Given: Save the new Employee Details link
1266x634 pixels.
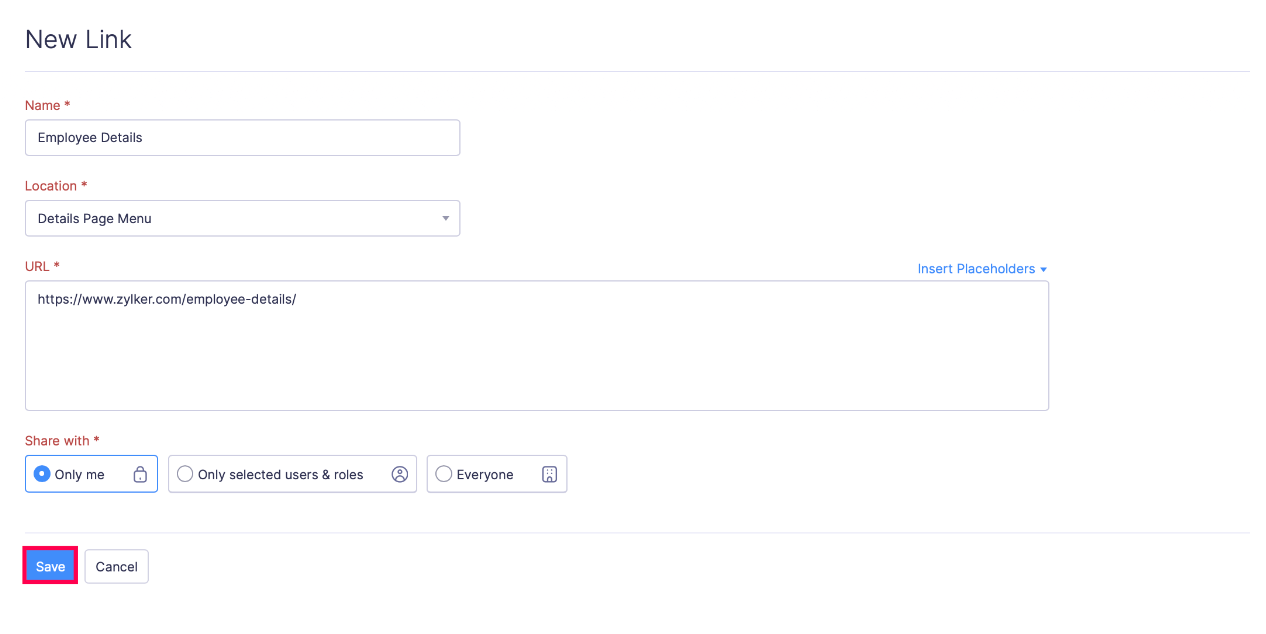Looking at the screenshot, I should coord(49,566).
